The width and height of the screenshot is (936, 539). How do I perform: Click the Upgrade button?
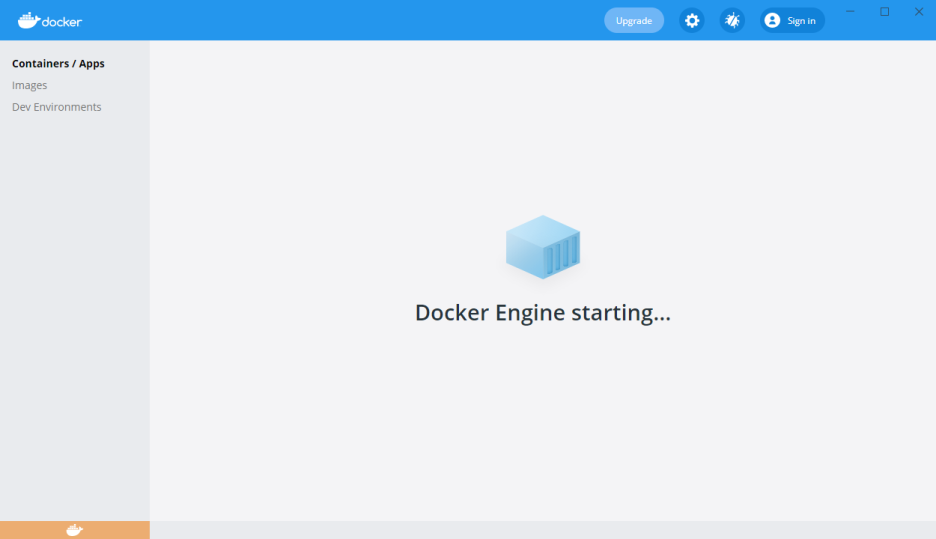point(634,20)
